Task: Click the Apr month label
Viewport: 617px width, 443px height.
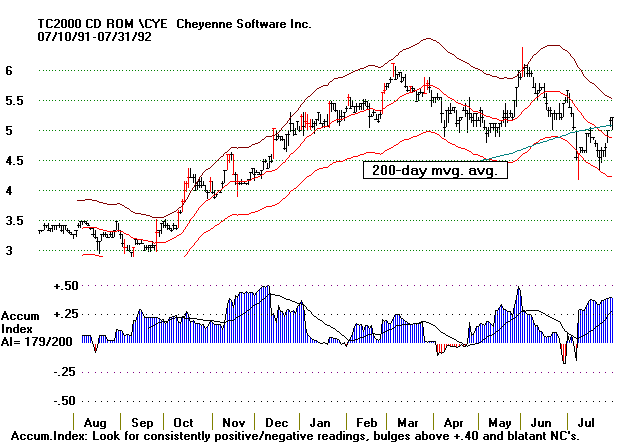Action: pyautogui.click(x=454, y=423)
